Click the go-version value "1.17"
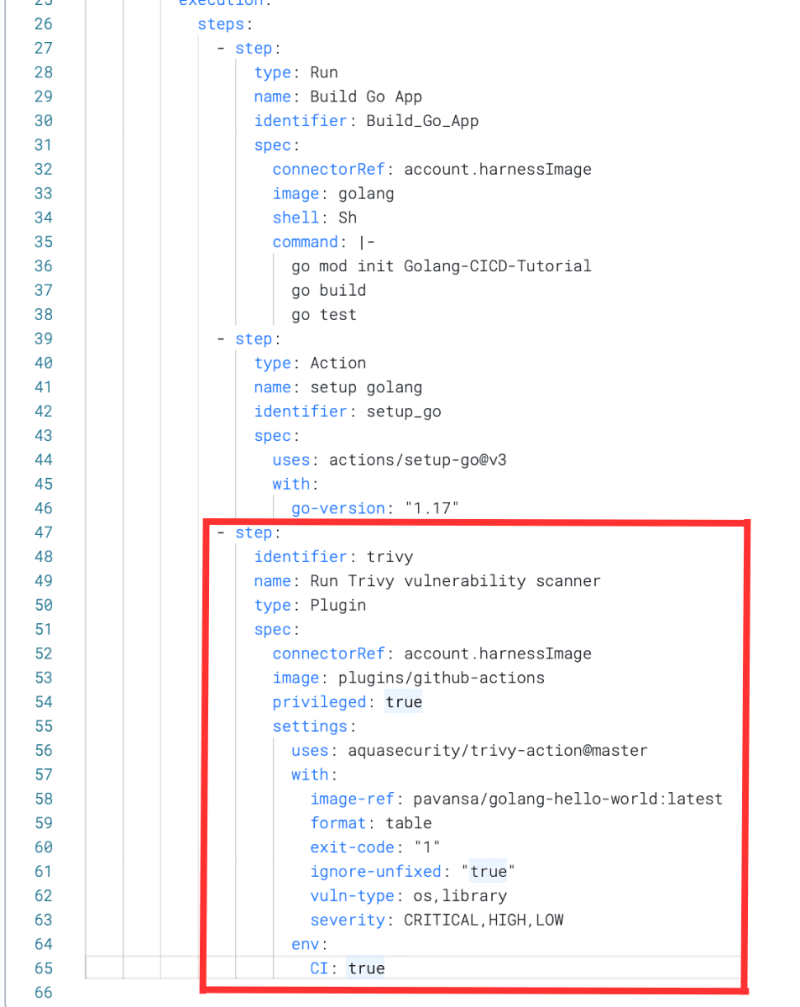 point(432,509)
